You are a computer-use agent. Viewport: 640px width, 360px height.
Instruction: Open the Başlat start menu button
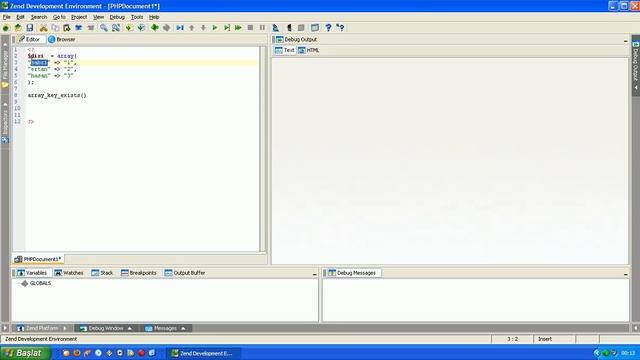point(25,353)
